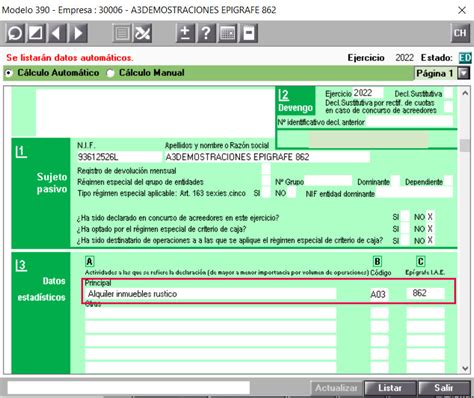Screen dimensions: 474x398
Task: Click the plus-minus toolbar icon
Action: pyautogui.click(x=185, y=33)
